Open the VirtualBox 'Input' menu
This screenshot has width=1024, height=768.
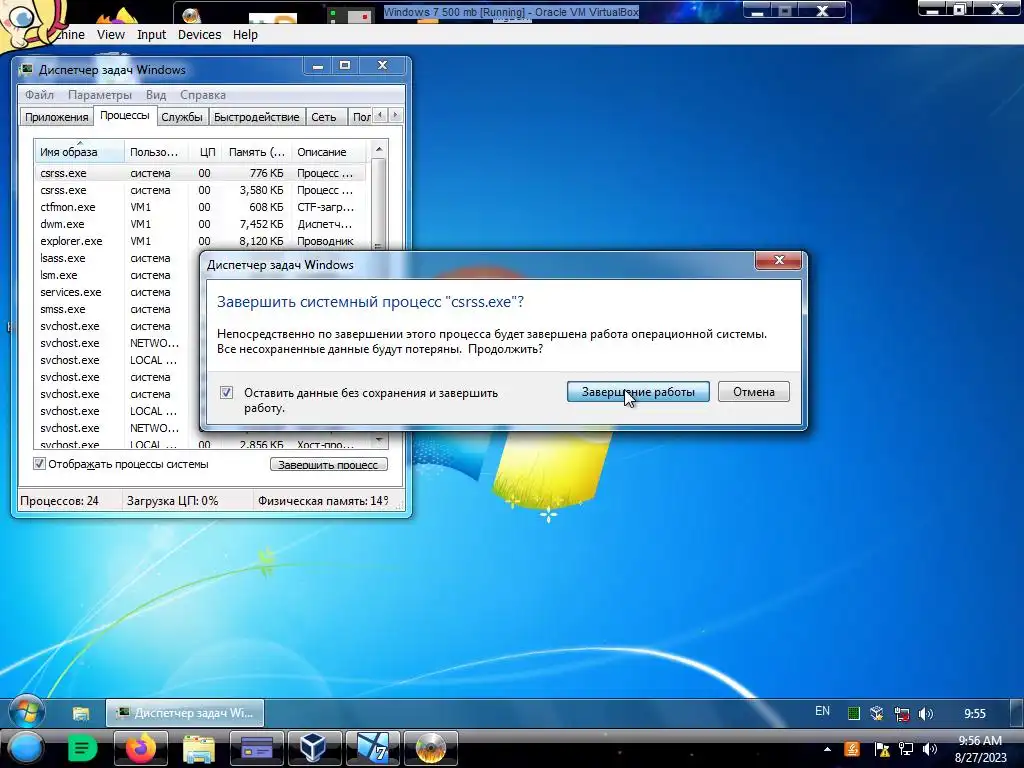152,35
